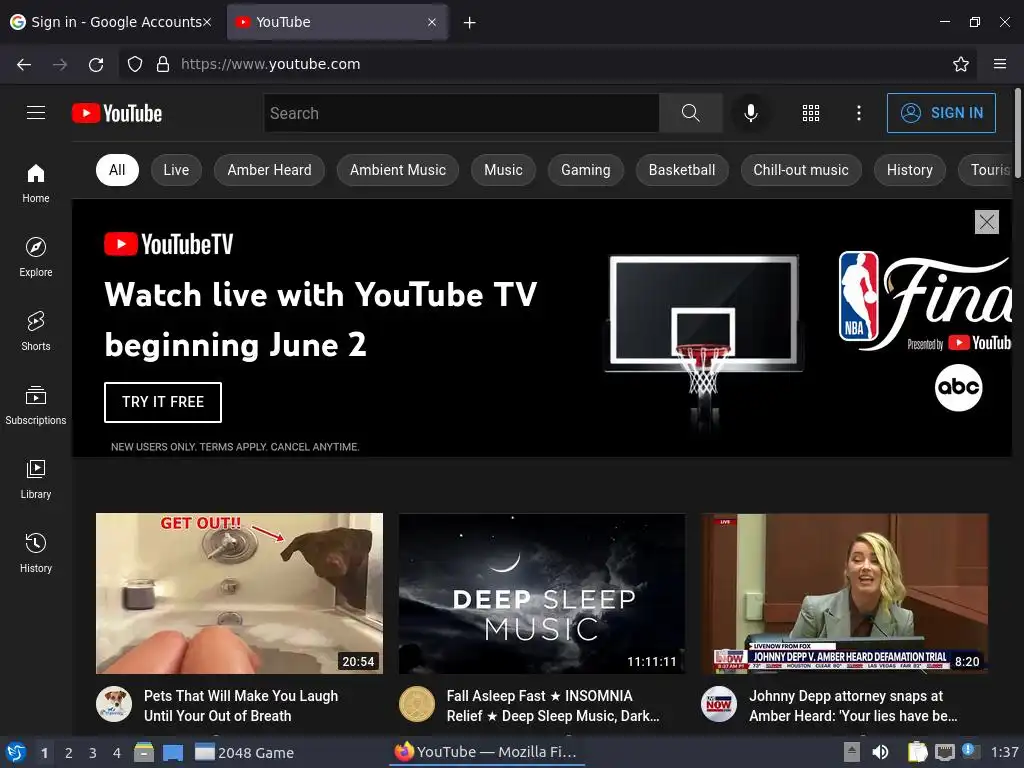Screen dimensions: 1024x768
Task: Open Subscriptions in the sidebar
Action: (x=36, y=405)
